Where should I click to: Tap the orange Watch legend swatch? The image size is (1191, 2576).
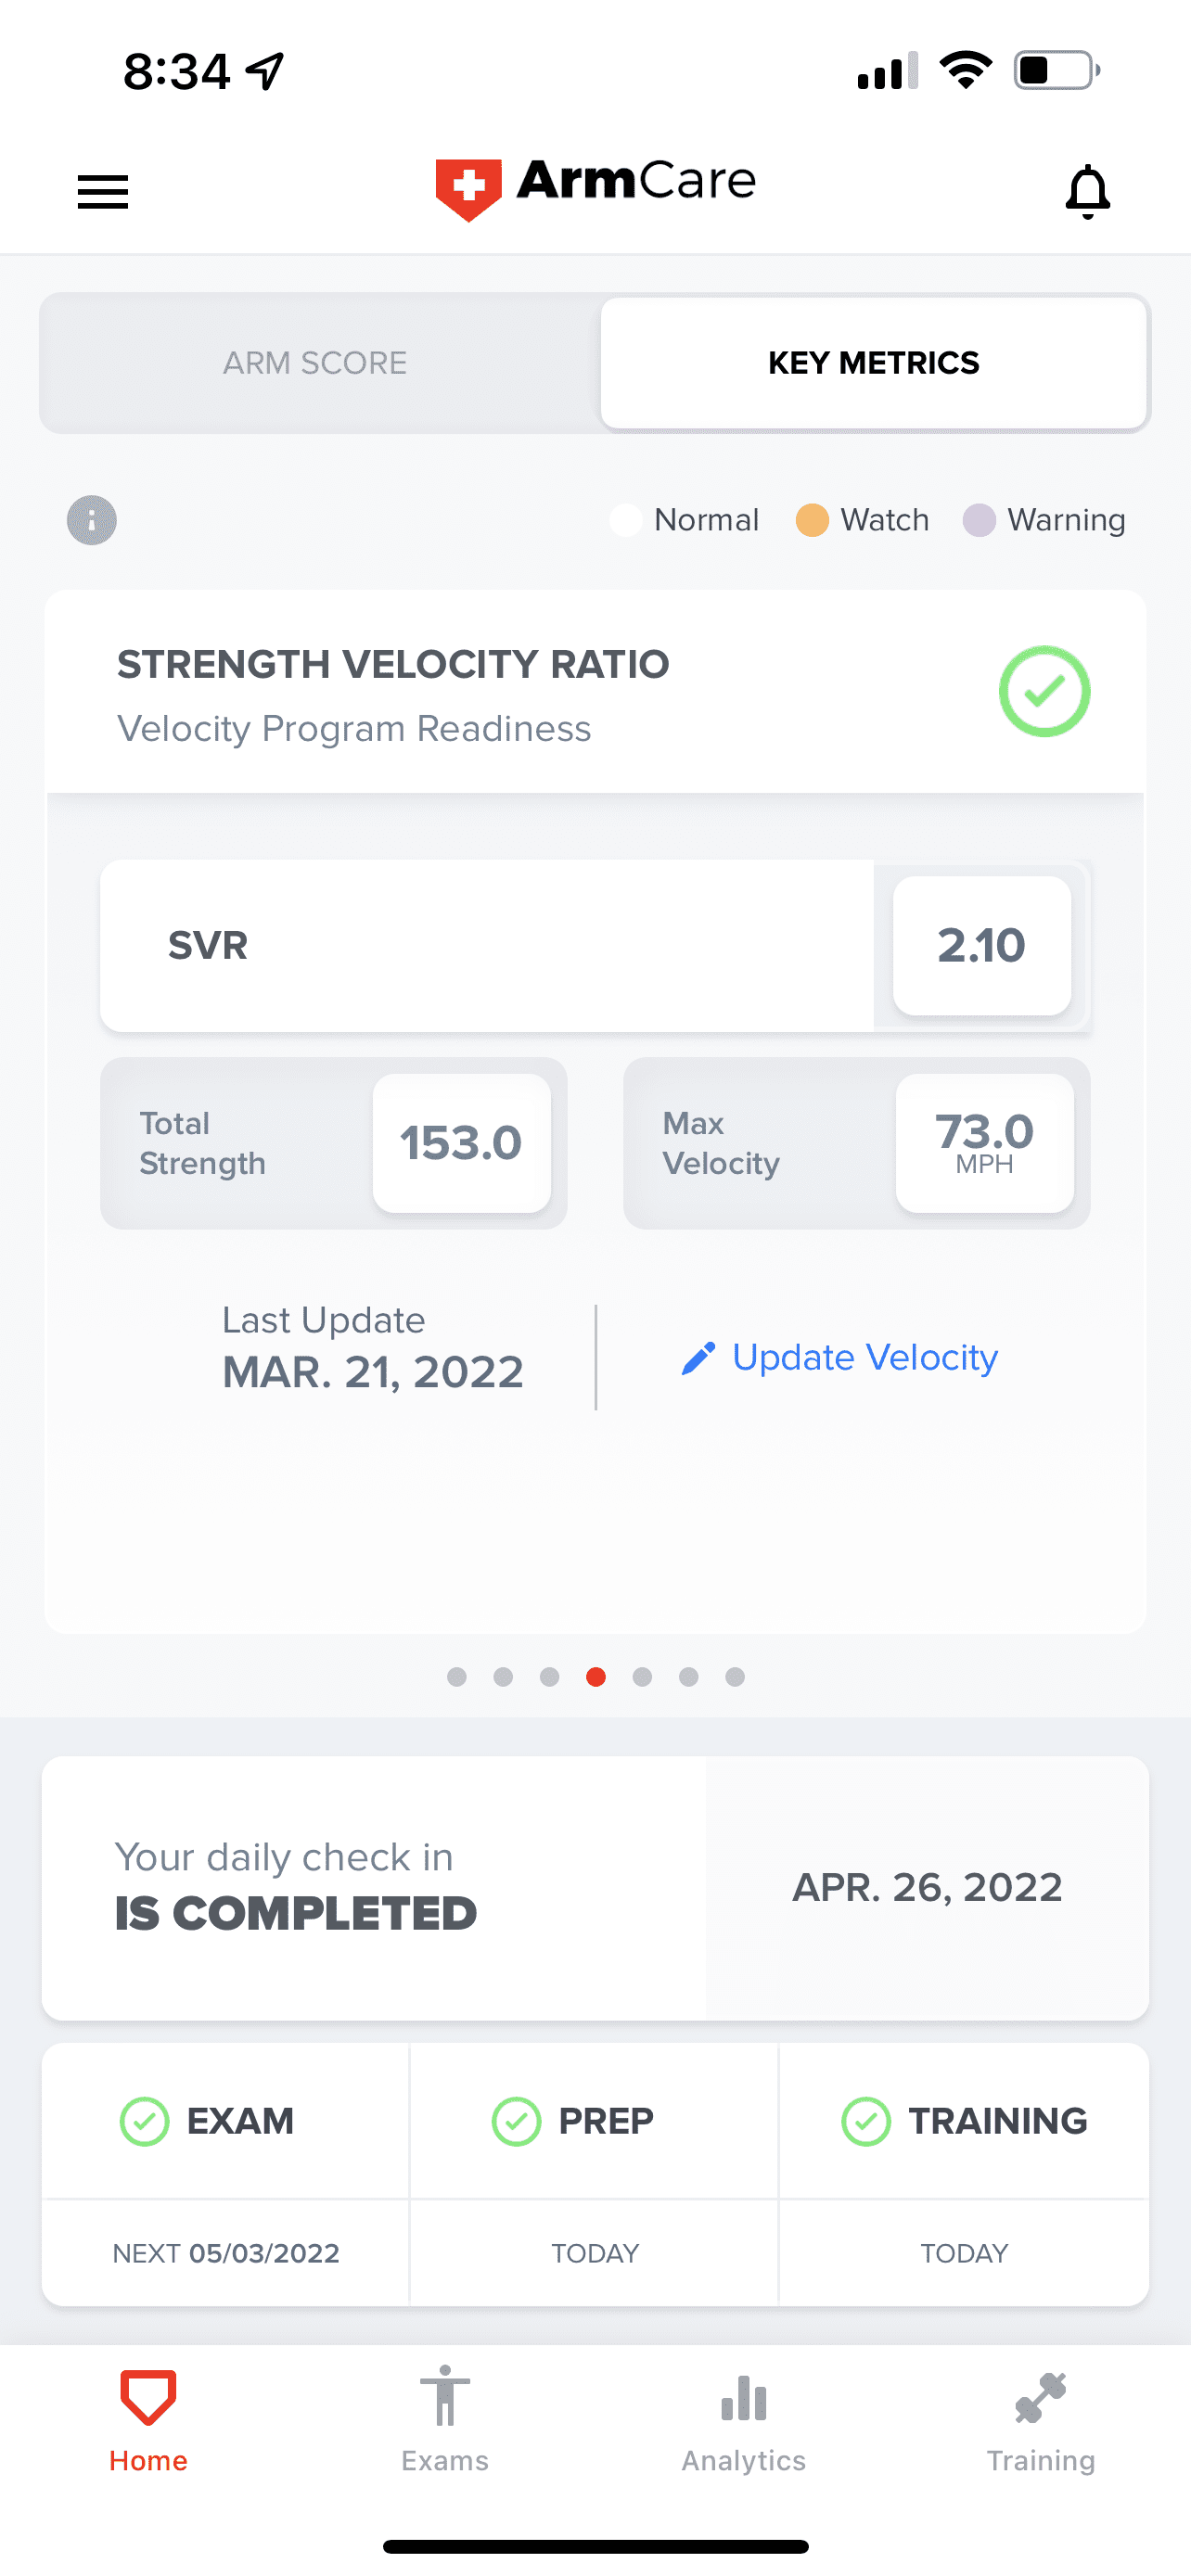click(812, 520)
